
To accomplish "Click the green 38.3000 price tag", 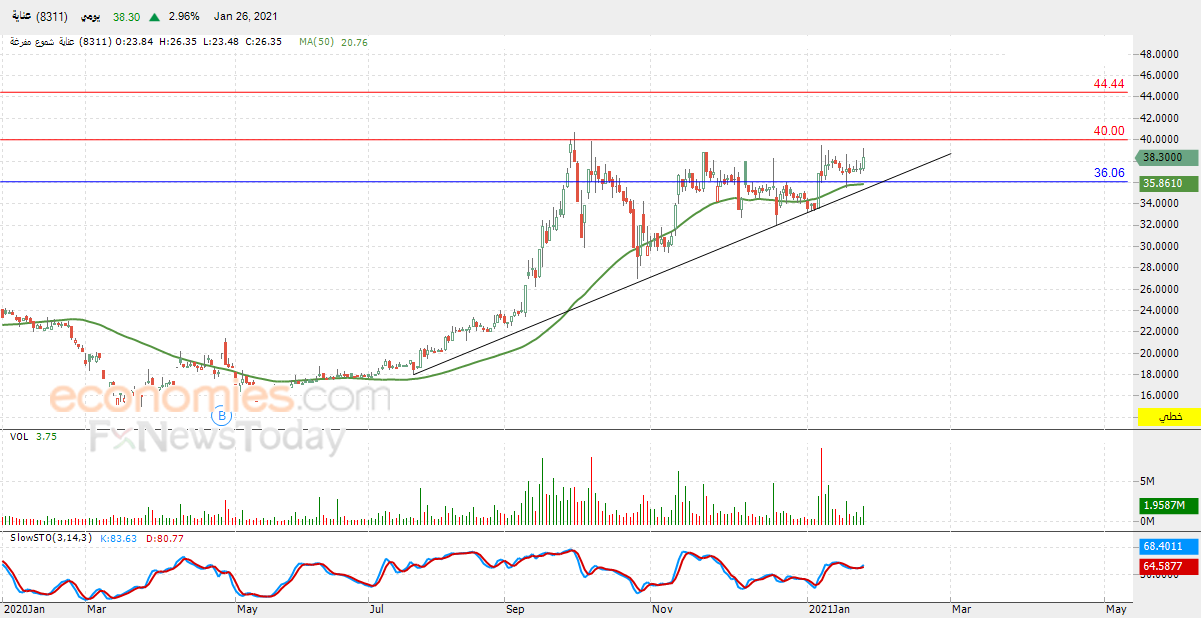I will 1167,157.
